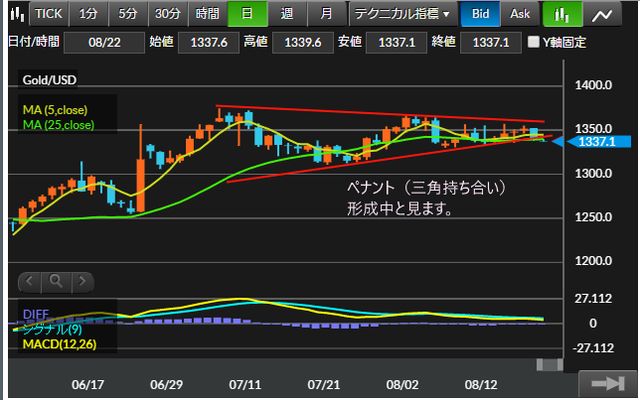The image size is (640, 400).
Task: Click the 始値 value 1337.6
Action: [x=209, y=42]
